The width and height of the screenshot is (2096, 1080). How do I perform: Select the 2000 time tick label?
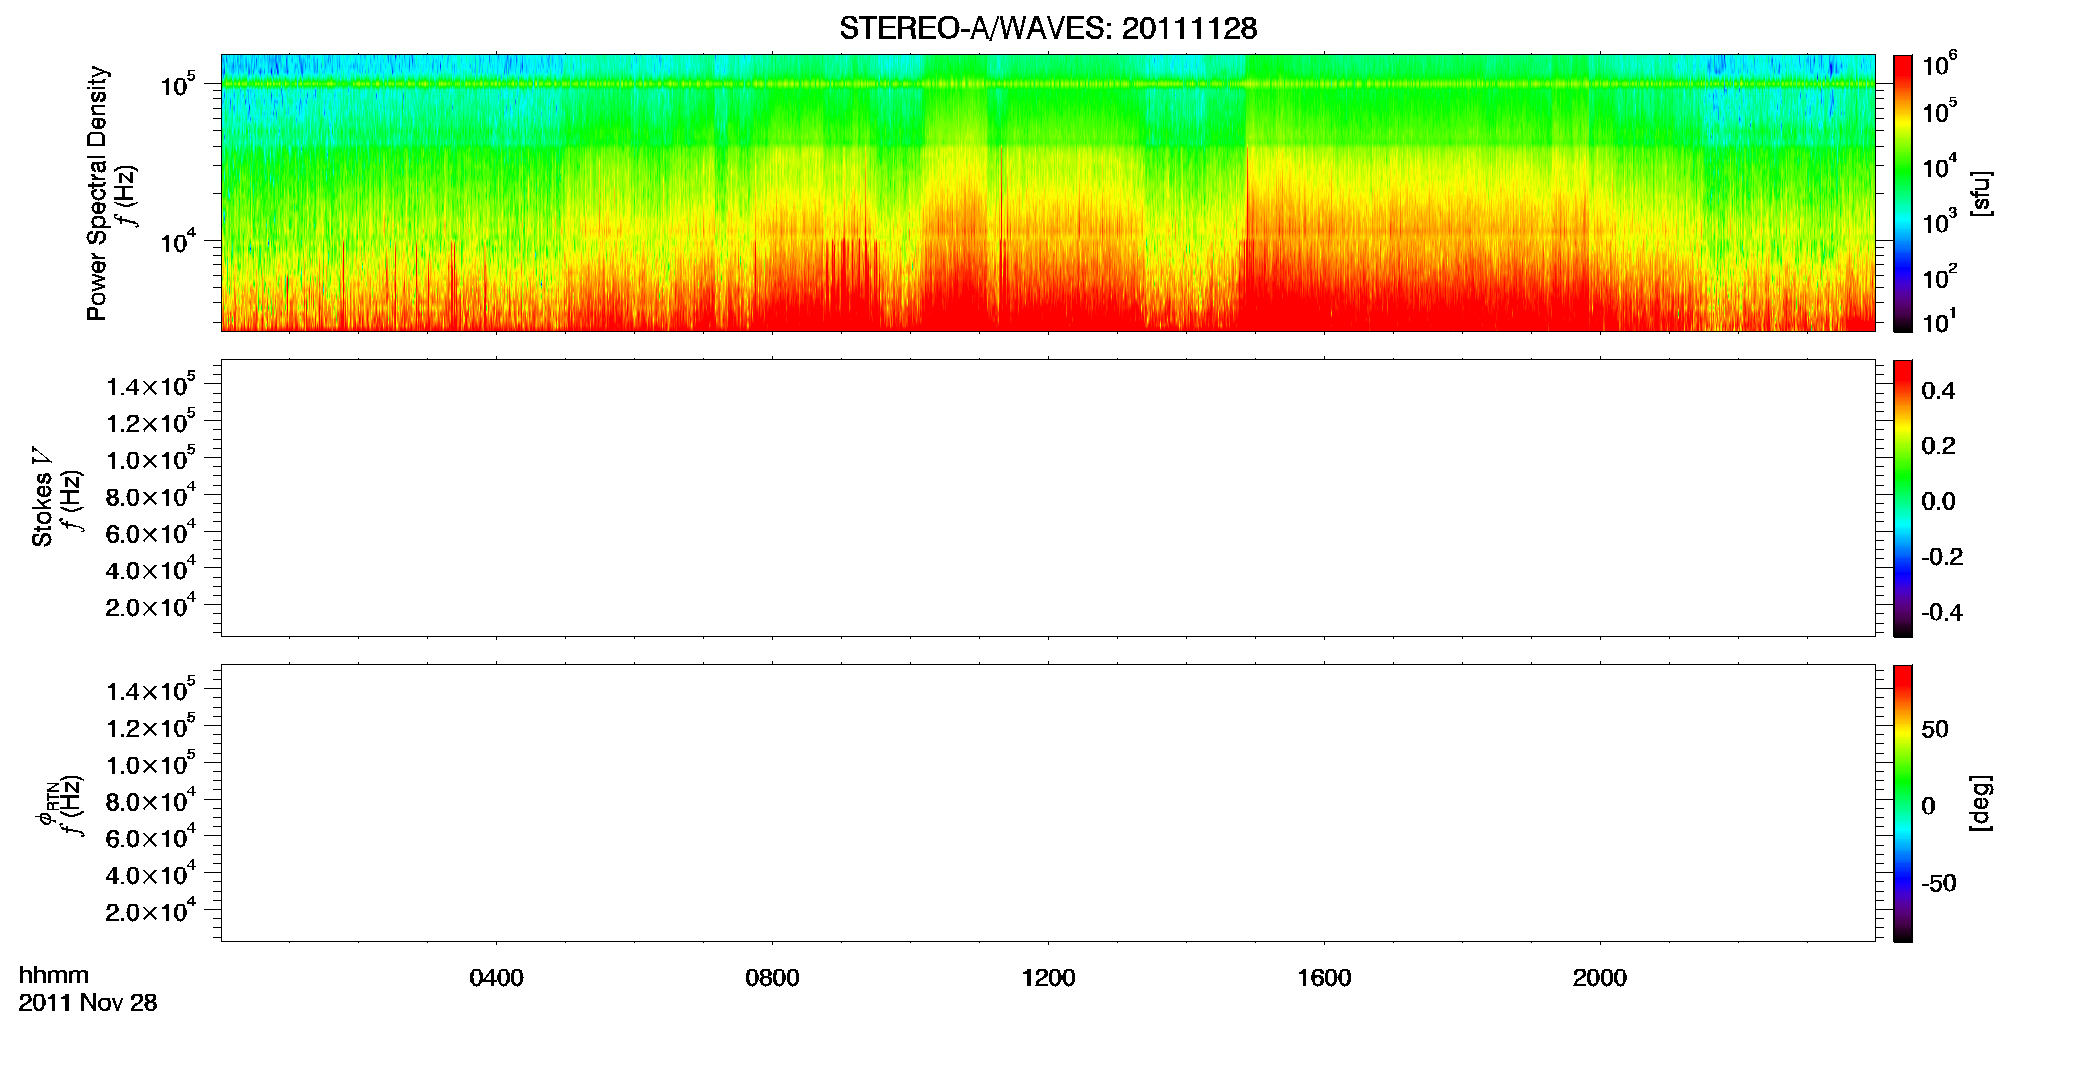coord(1600,978)
